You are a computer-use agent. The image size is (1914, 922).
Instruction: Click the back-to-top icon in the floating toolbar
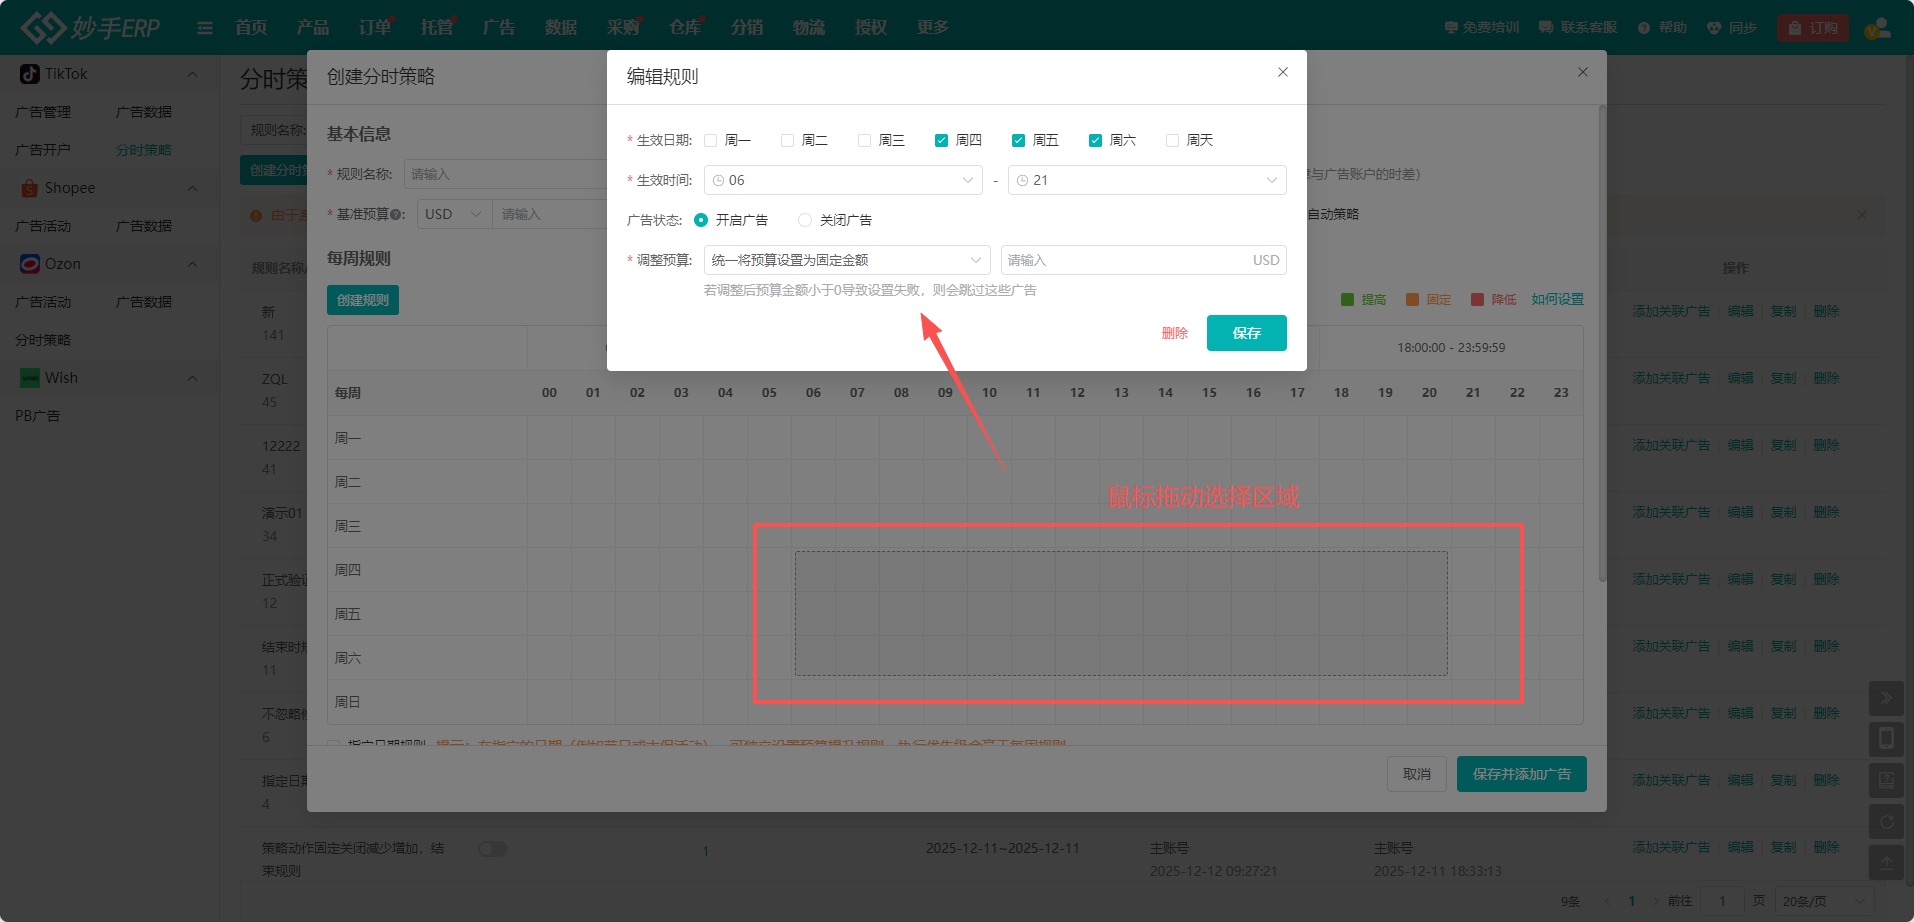click(1886, 863)
